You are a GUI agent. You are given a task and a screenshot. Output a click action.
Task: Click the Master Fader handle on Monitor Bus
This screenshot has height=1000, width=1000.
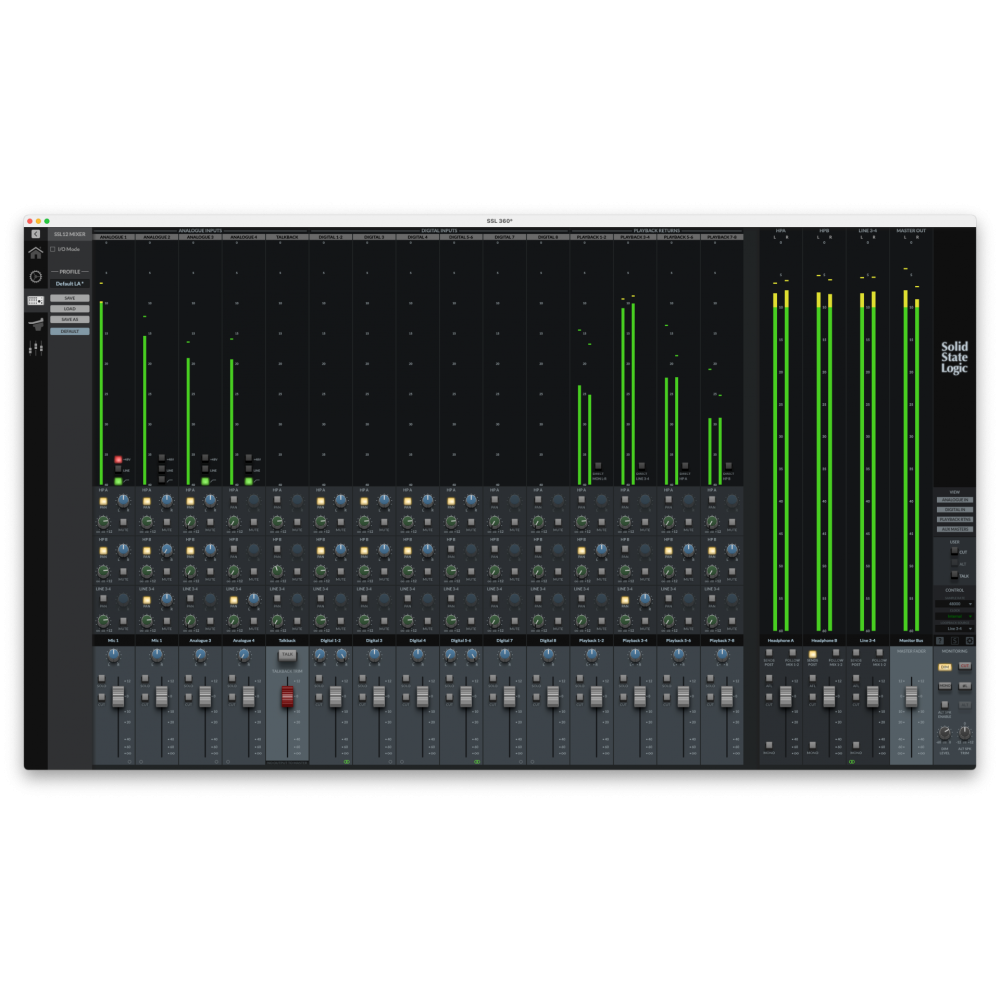point(911,696)
